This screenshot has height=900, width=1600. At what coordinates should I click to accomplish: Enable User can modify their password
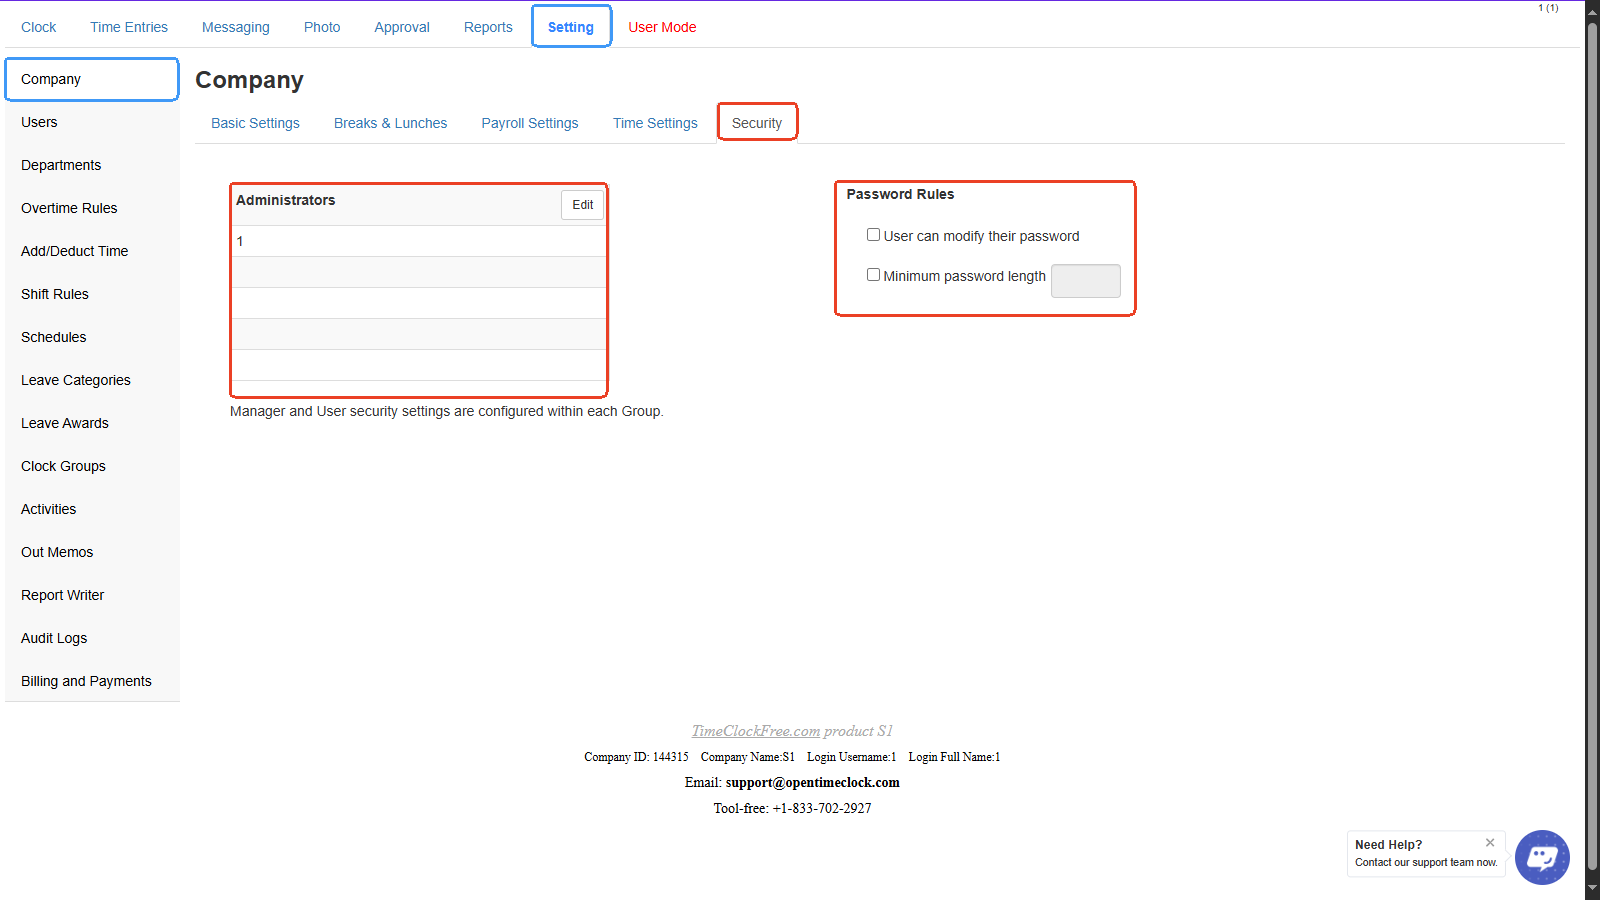[x=873, y=235]
